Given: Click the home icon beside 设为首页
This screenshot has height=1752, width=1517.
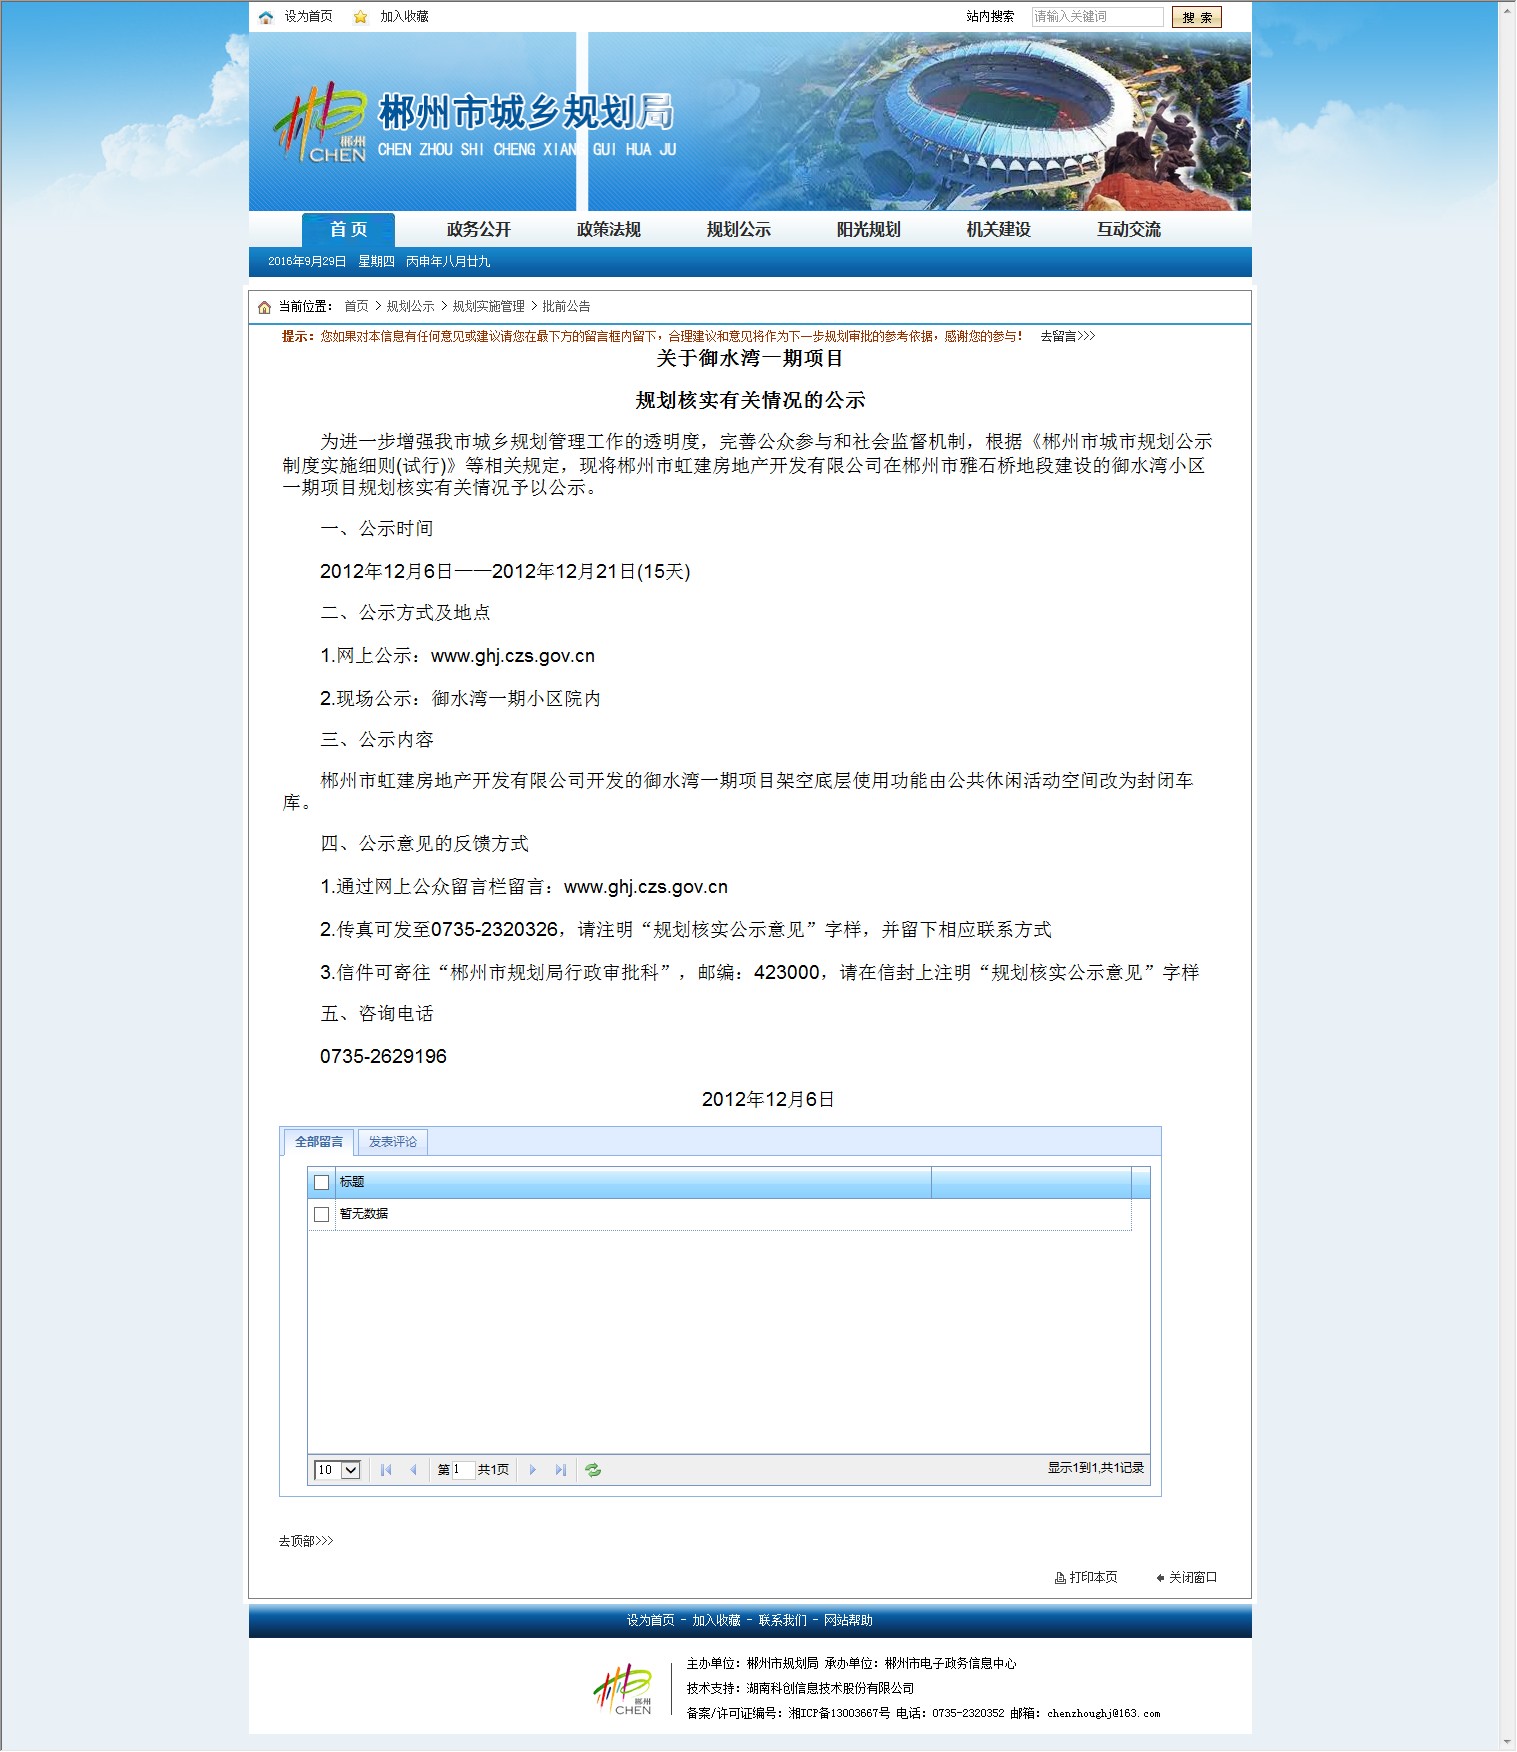Looking at the screenshot, I should [266, 17].
